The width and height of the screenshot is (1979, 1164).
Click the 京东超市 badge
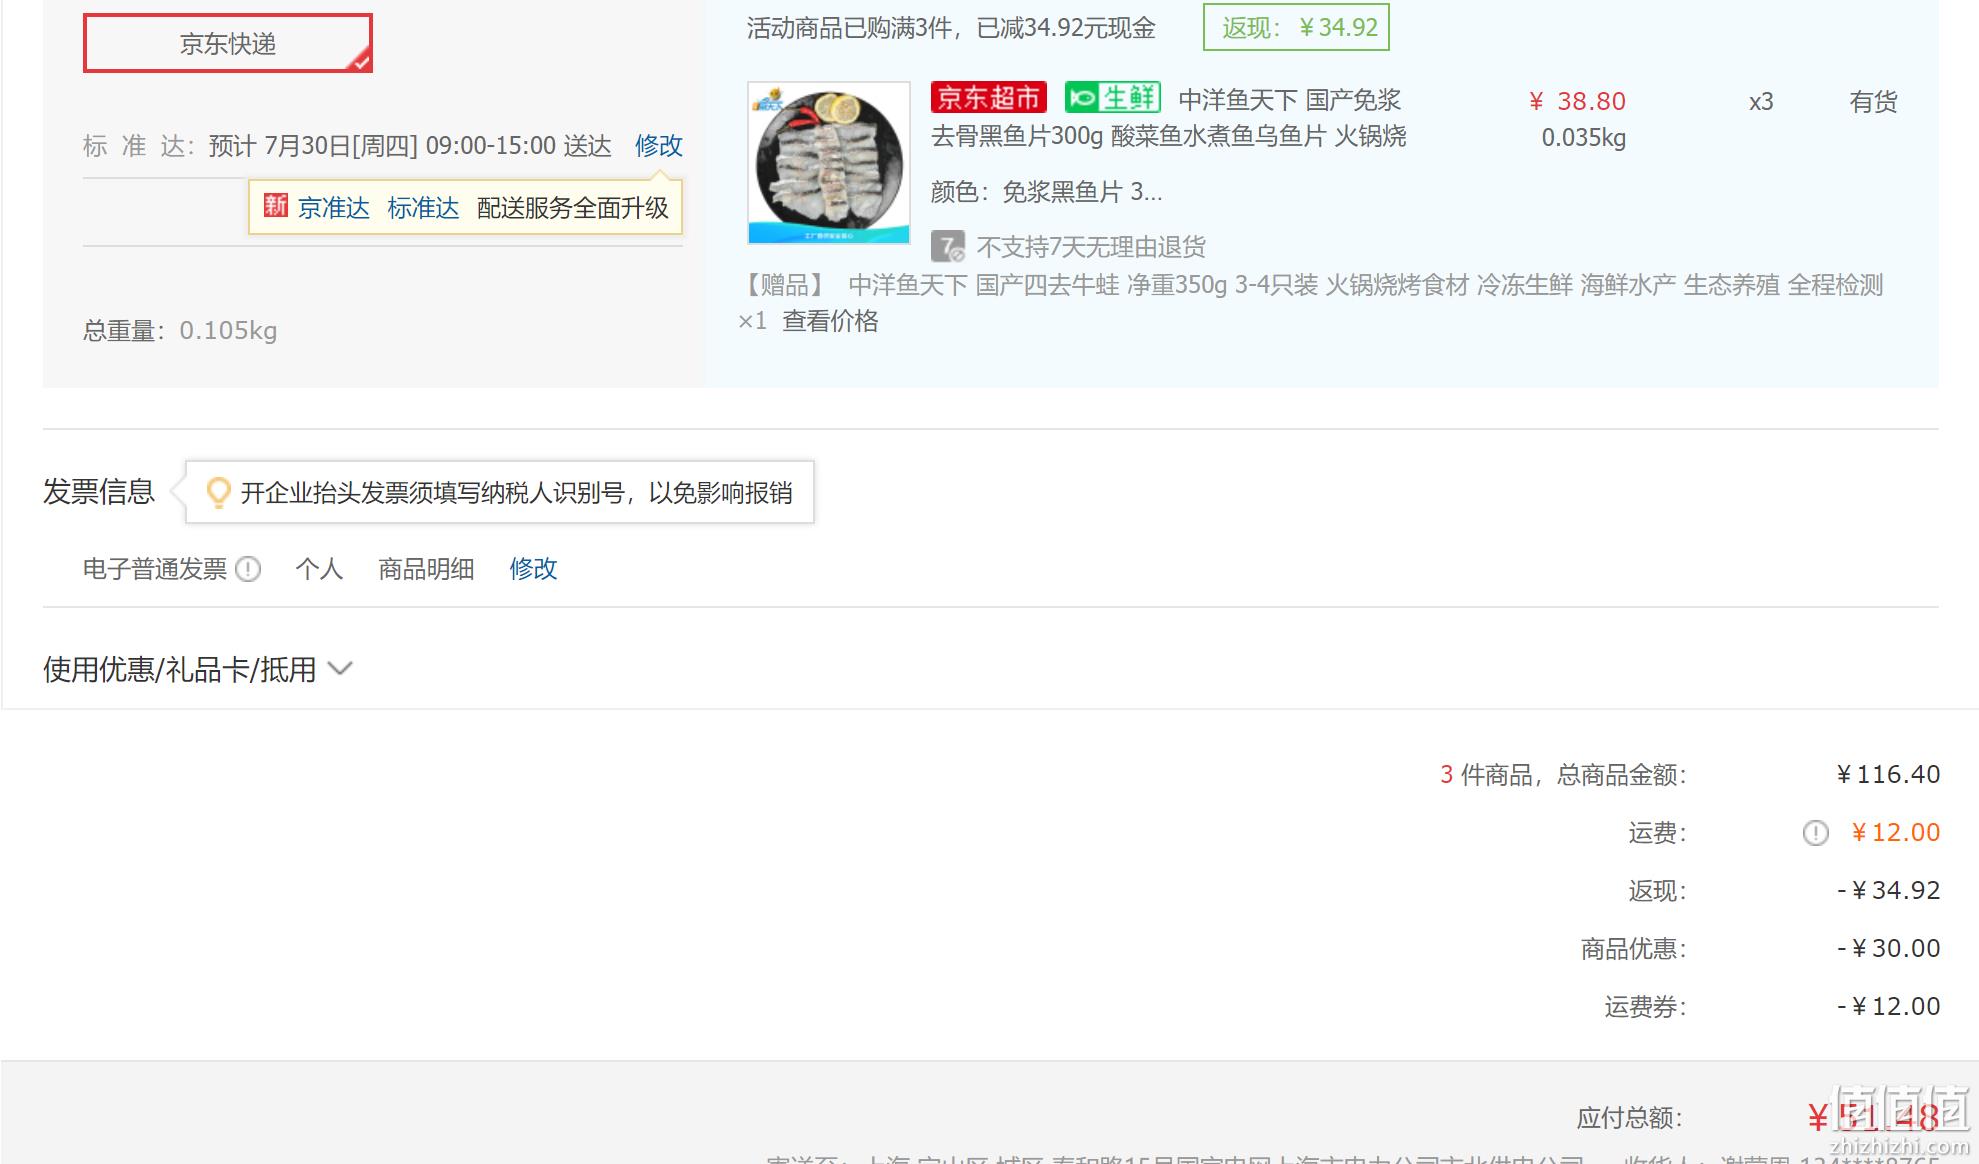click(x=989, y=98)
